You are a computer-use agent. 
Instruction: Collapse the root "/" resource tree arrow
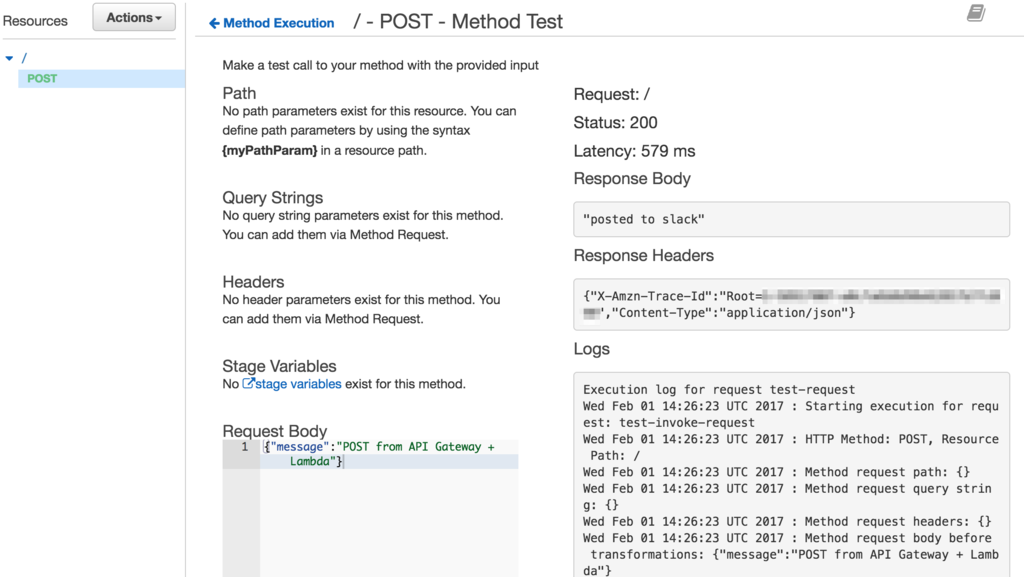(x=10, y=59)
